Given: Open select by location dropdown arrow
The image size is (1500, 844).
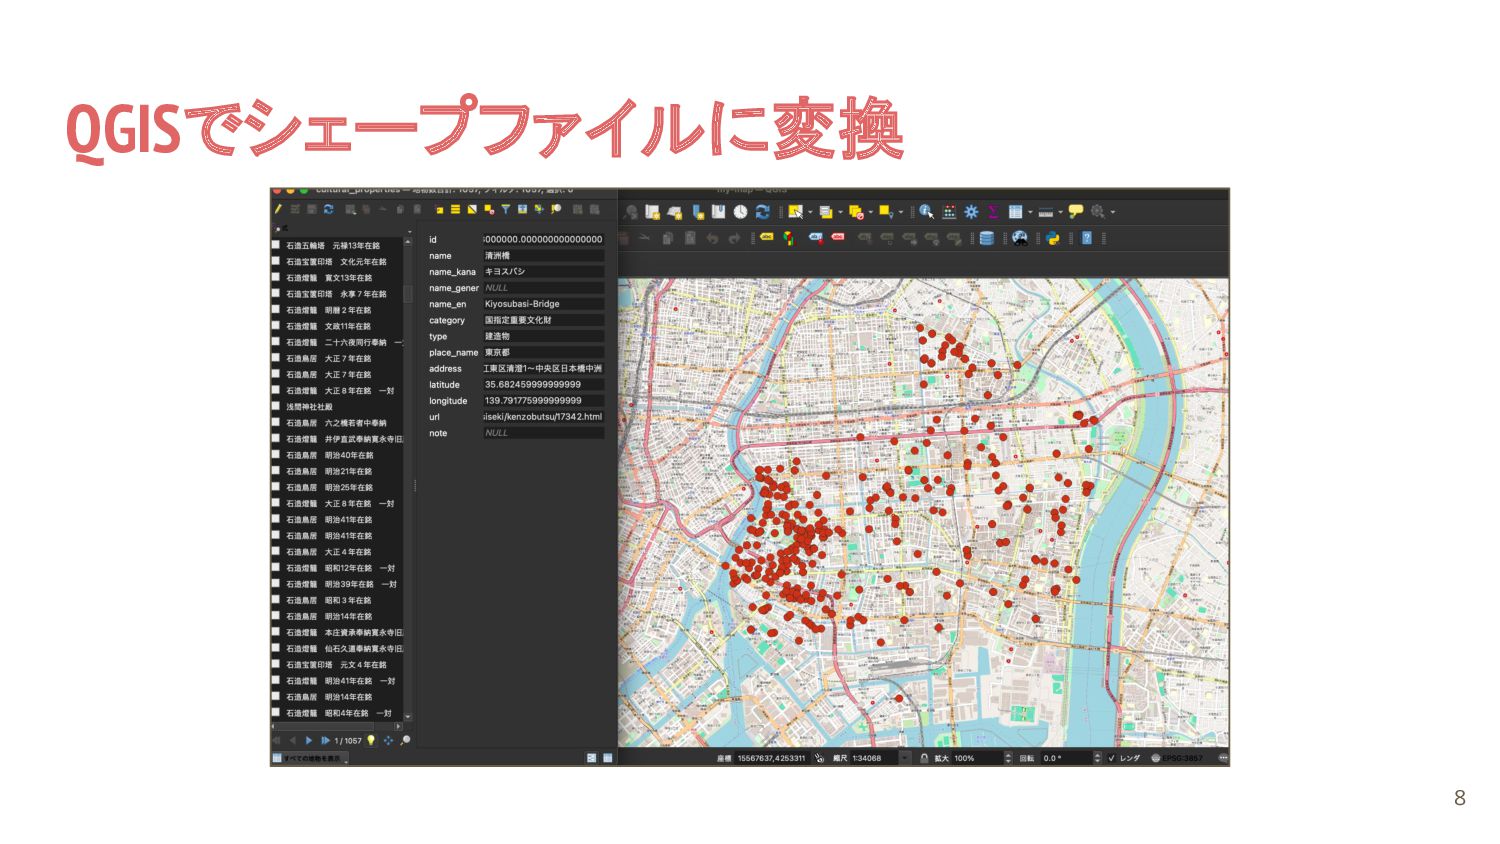Looking at the screenshot, I should (900, 212).
